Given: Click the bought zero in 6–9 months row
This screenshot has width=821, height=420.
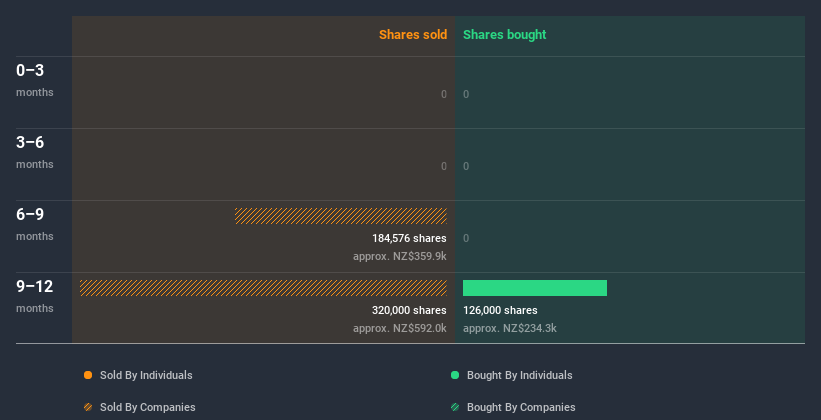Looking at the screenshot, I should pos(466,238).
